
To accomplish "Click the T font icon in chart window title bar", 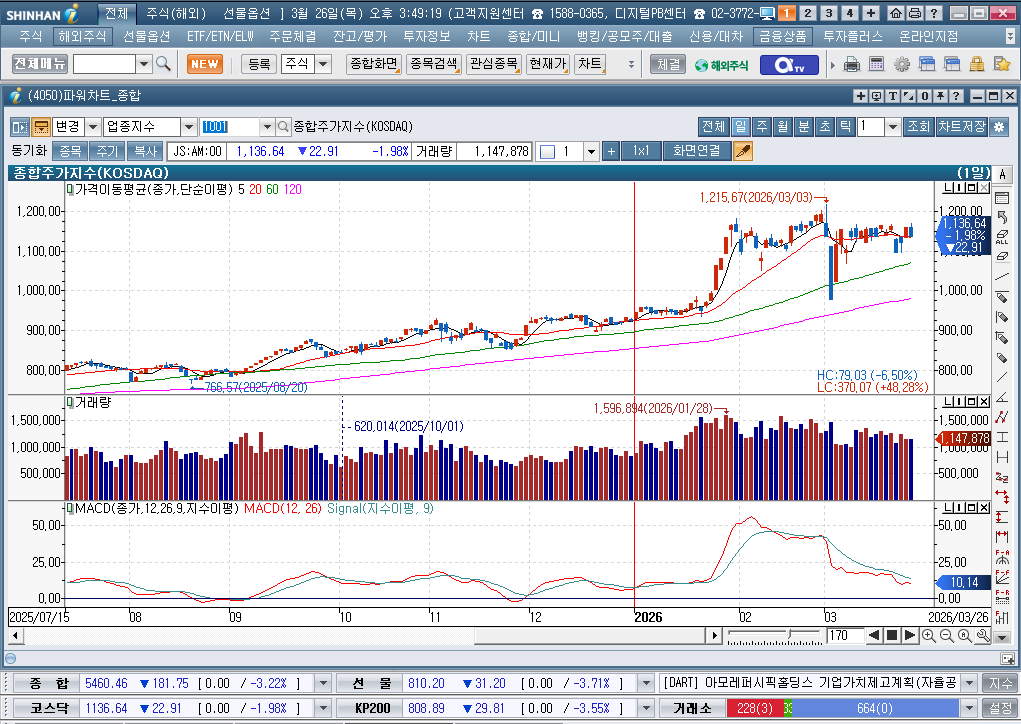I will point(893,96).
